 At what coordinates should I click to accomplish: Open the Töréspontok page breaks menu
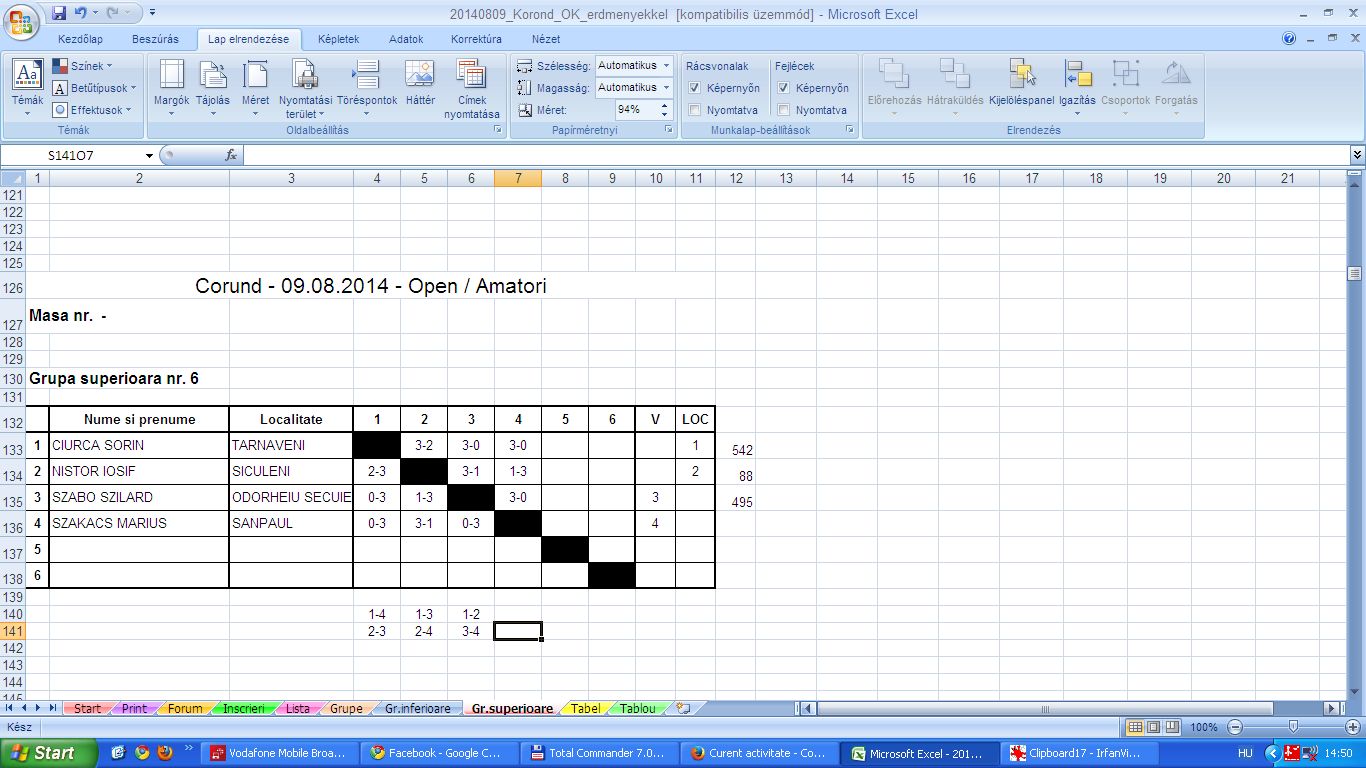[367, 87]
